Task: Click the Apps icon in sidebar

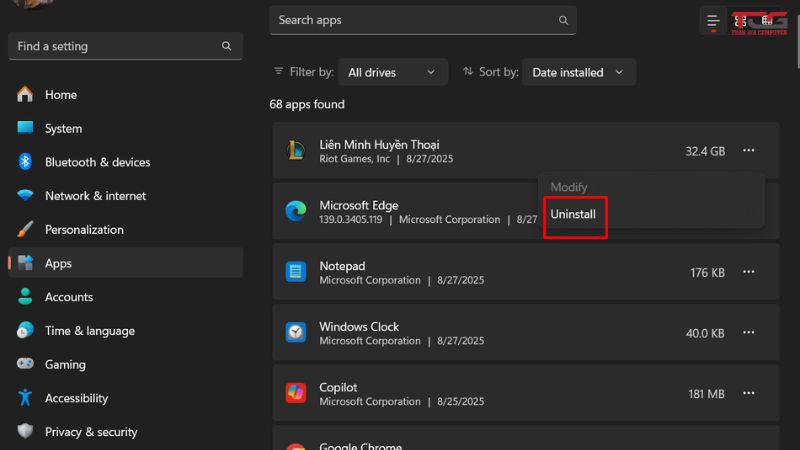Action: [24, 263]
